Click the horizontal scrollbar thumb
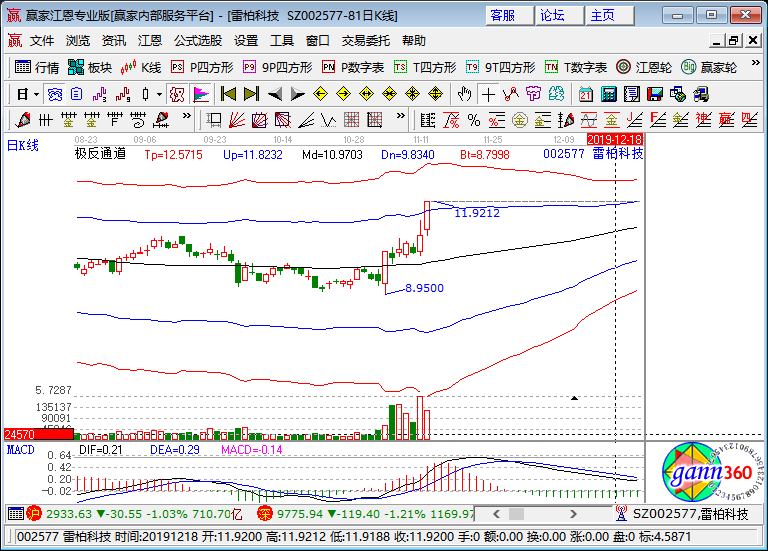Image resolution: width=768 pixels, height=551 pixels. 516,514
